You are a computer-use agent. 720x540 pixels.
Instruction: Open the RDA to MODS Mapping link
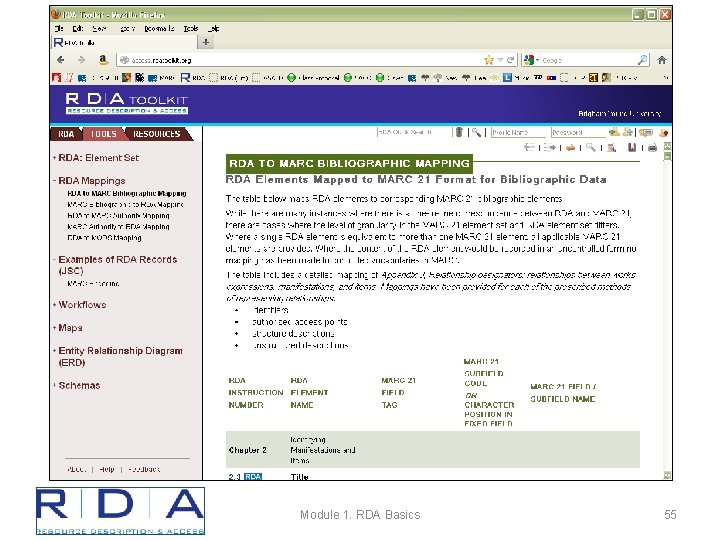(104, 237)
